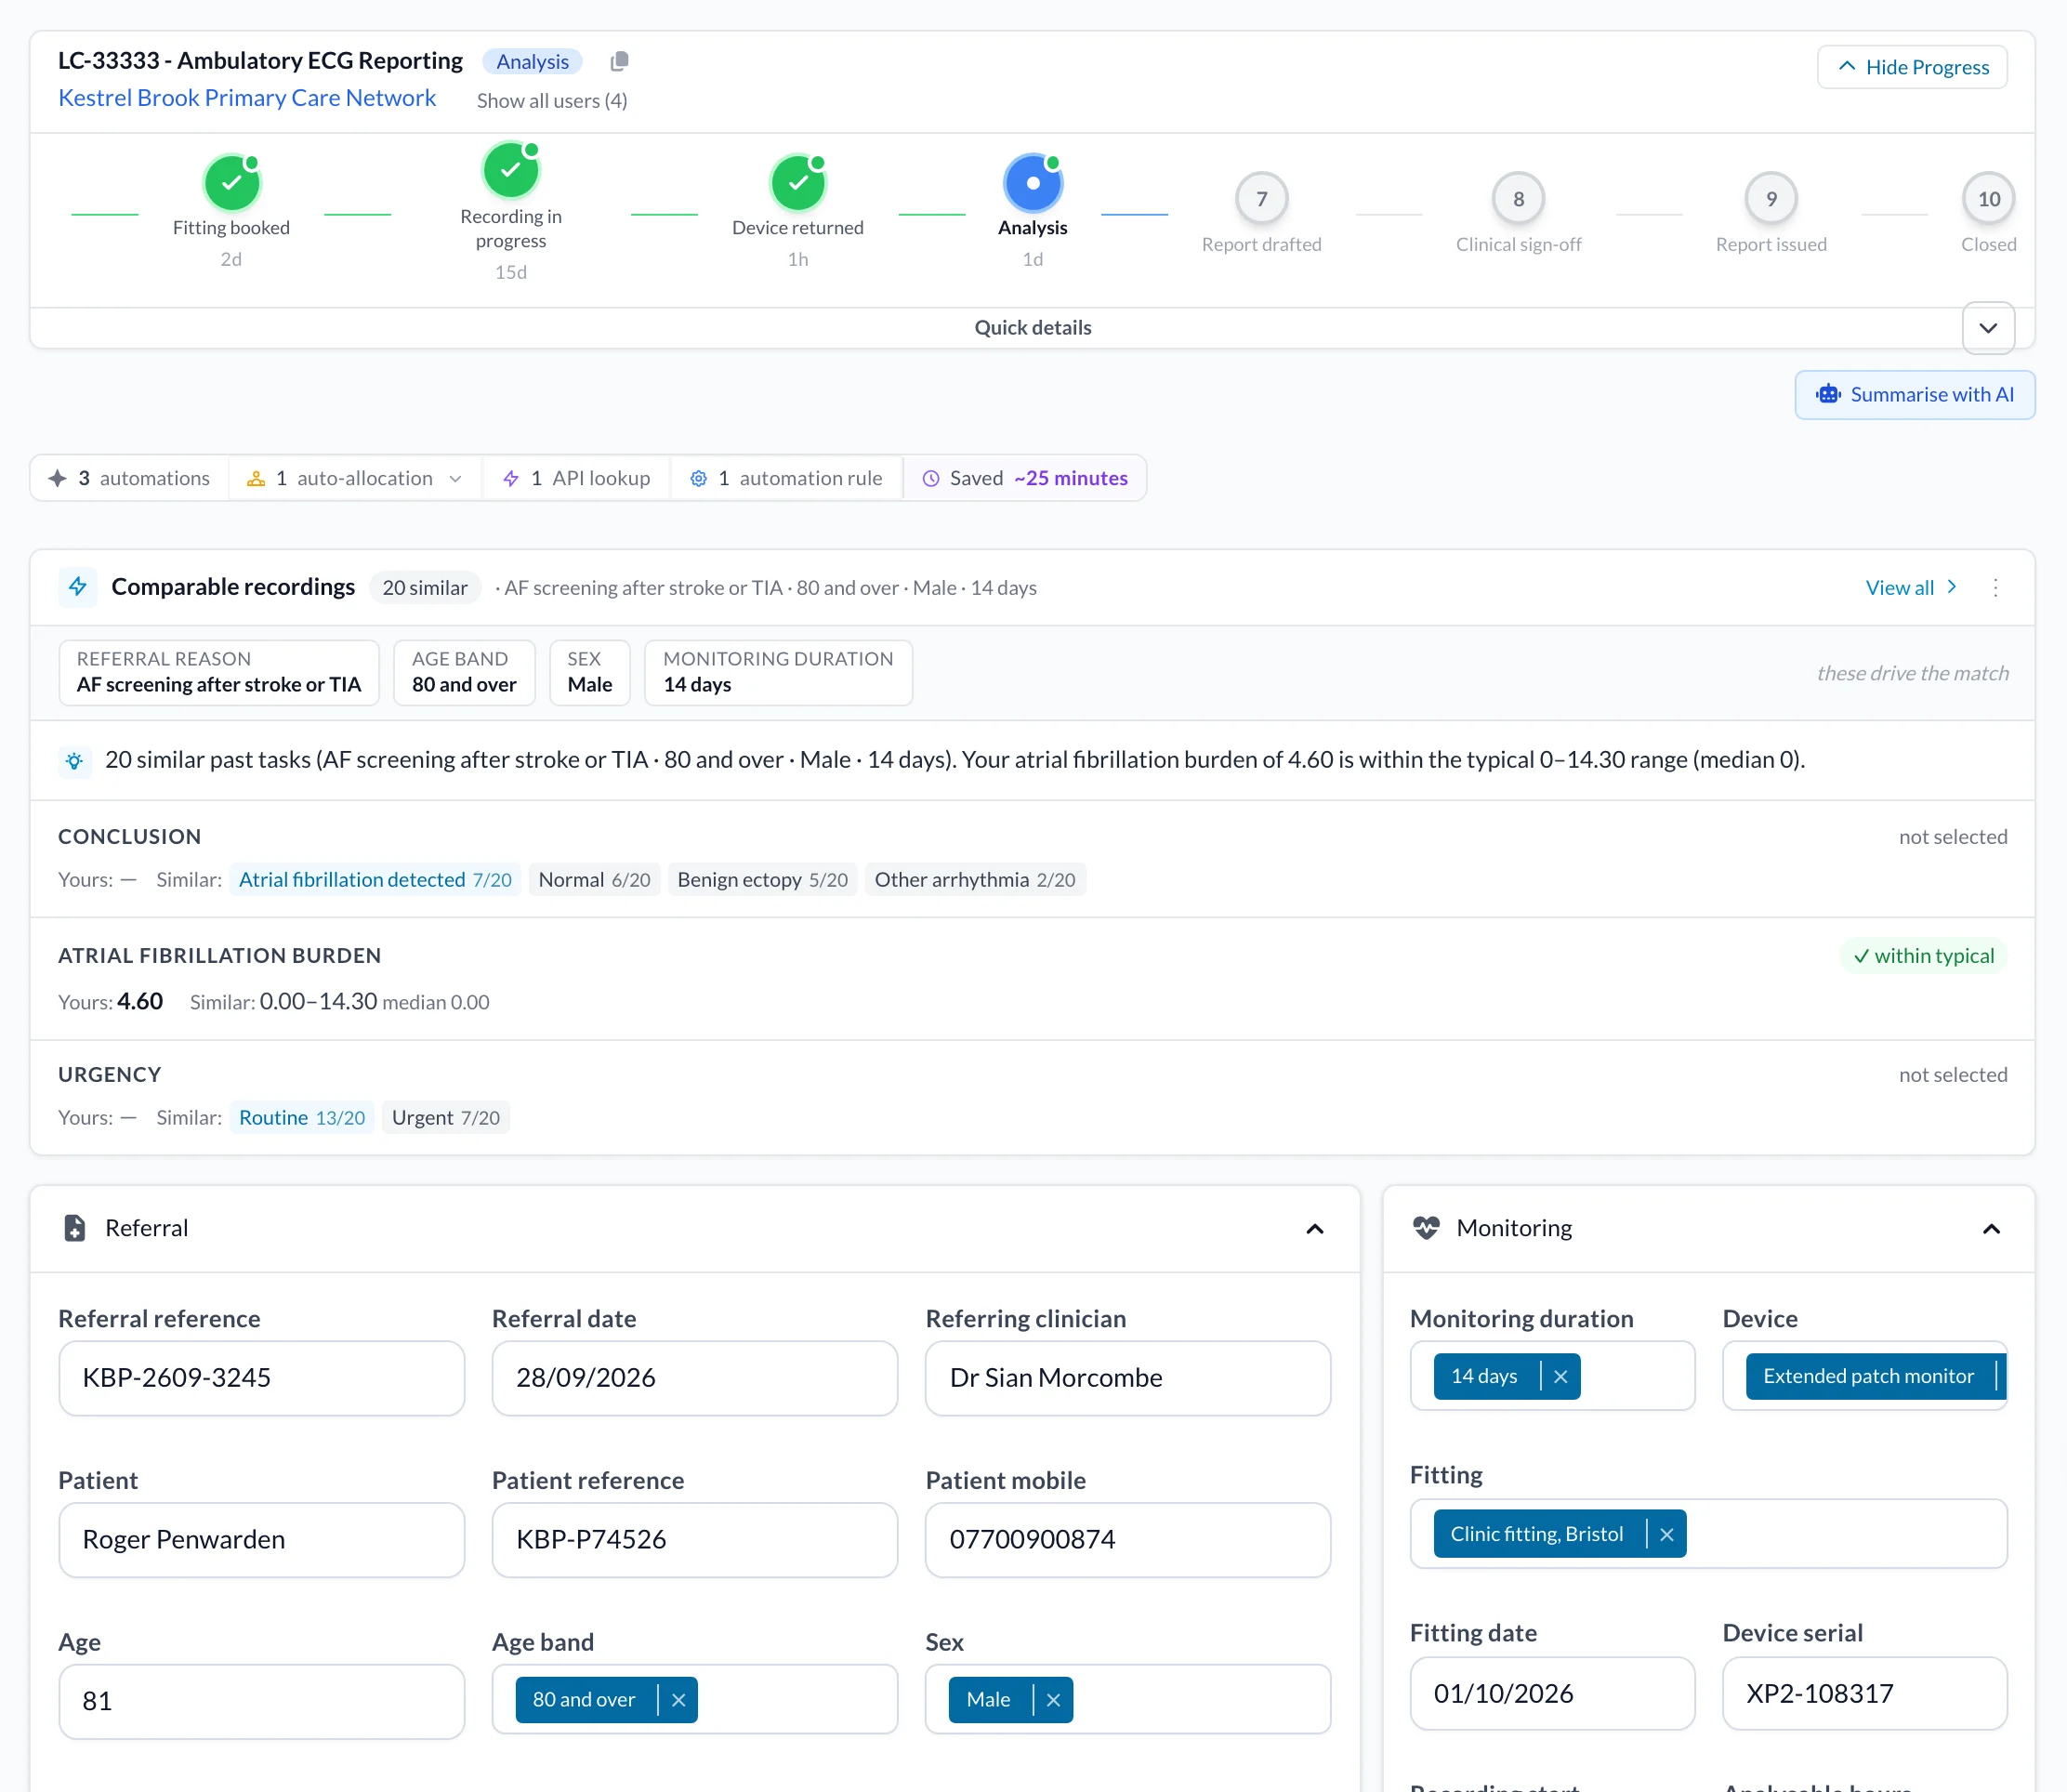Image resolution: width=2067 pixels, height=1792 pixels.
Task: Remove the 14 days monitoring duration tag
Action: tap(1560, 1377)
